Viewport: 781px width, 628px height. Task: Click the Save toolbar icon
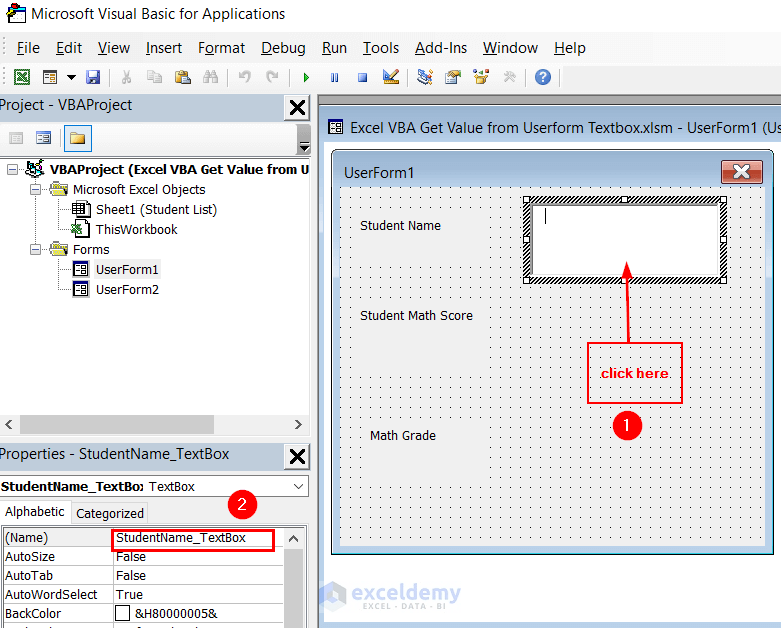click(93, 77)
